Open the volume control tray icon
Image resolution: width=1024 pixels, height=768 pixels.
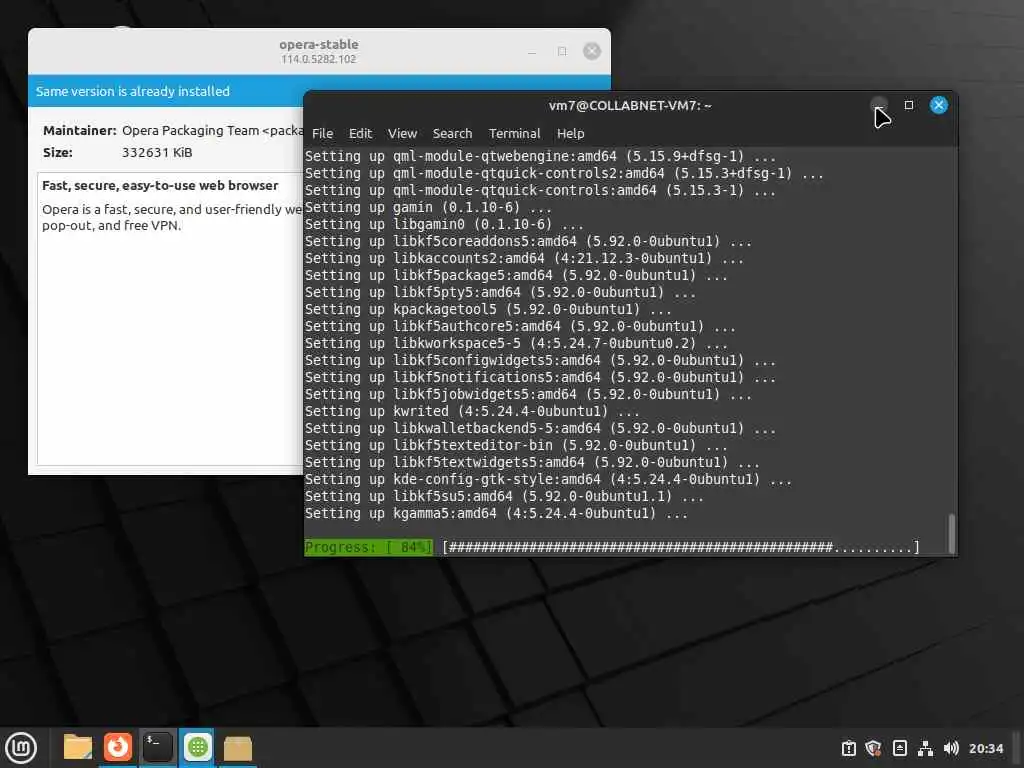pyautogui.click(x=952, y=748)
